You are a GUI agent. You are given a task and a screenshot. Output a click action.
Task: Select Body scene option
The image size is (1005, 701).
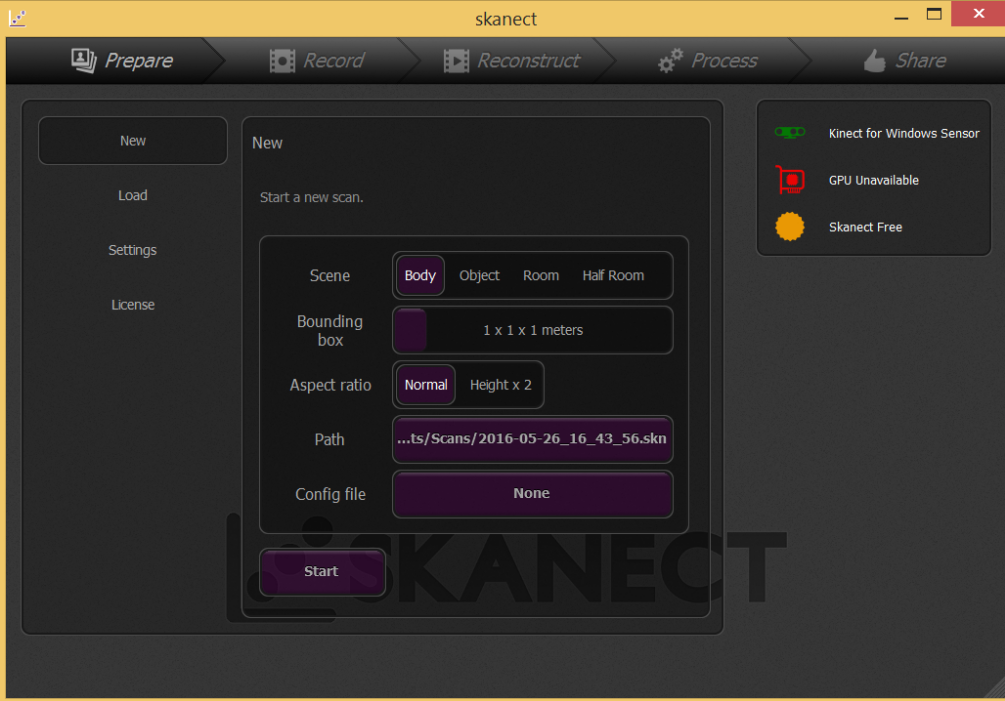[420, 276]
